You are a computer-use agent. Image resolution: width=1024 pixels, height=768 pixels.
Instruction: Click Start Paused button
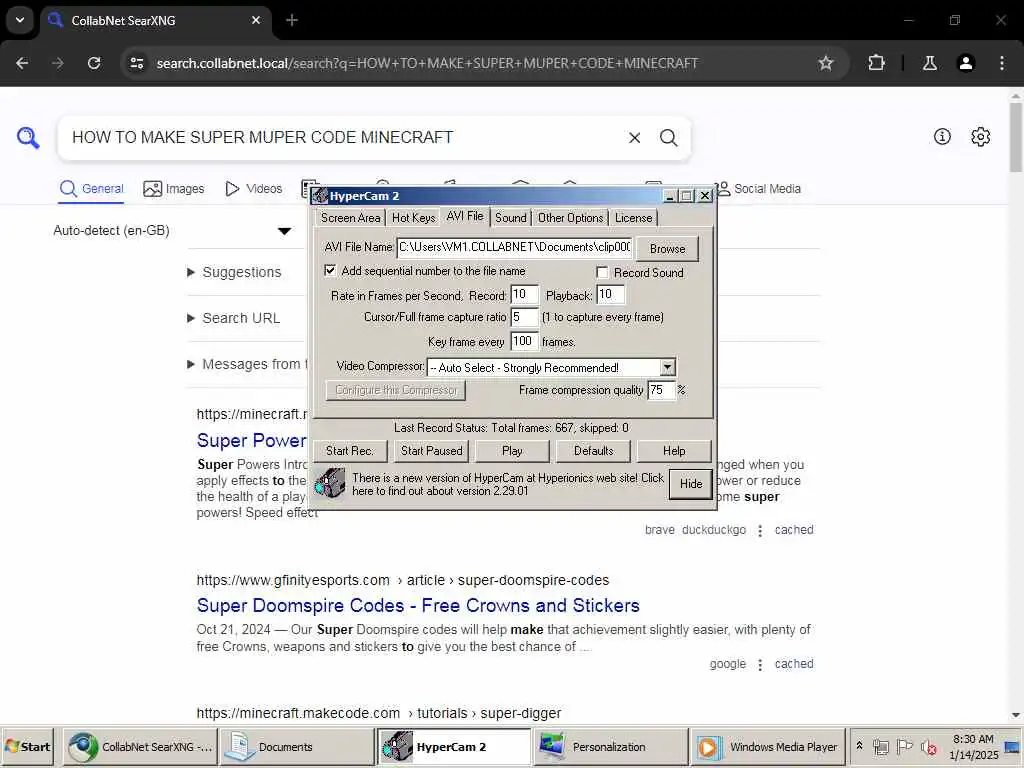[431, 451]
